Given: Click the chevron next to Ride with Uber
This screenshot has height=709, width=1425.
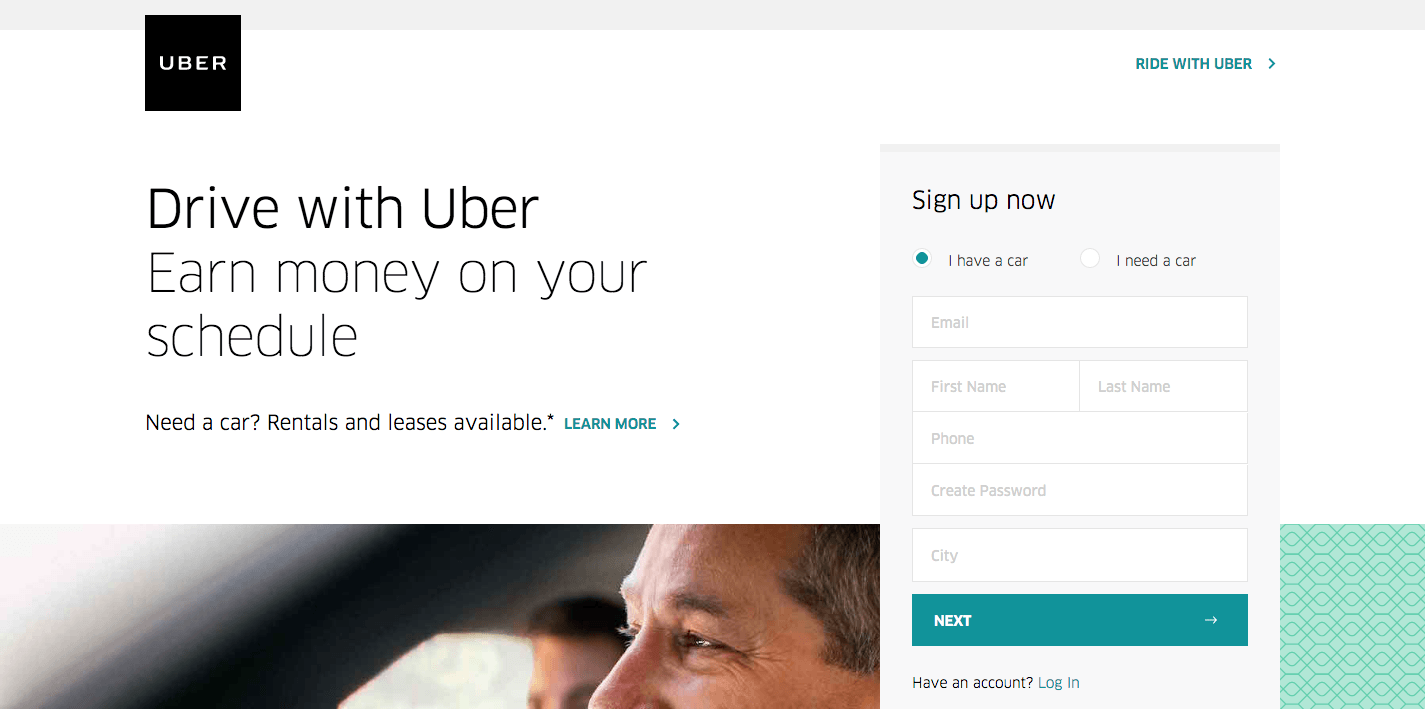Looking at the screenshot, I should 1272,64.
